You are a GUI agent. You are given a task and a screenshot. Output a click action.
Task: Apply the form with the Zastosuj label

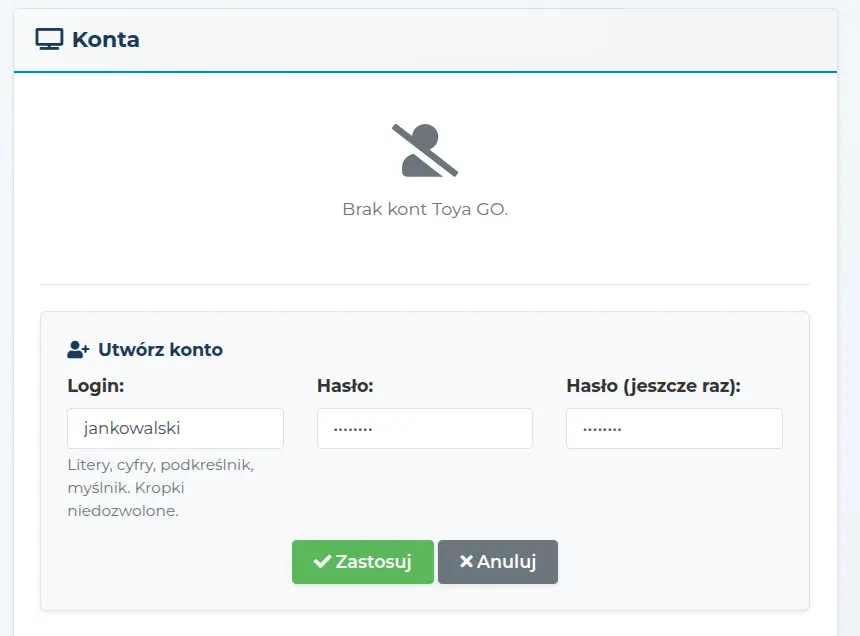pos(374,562)
